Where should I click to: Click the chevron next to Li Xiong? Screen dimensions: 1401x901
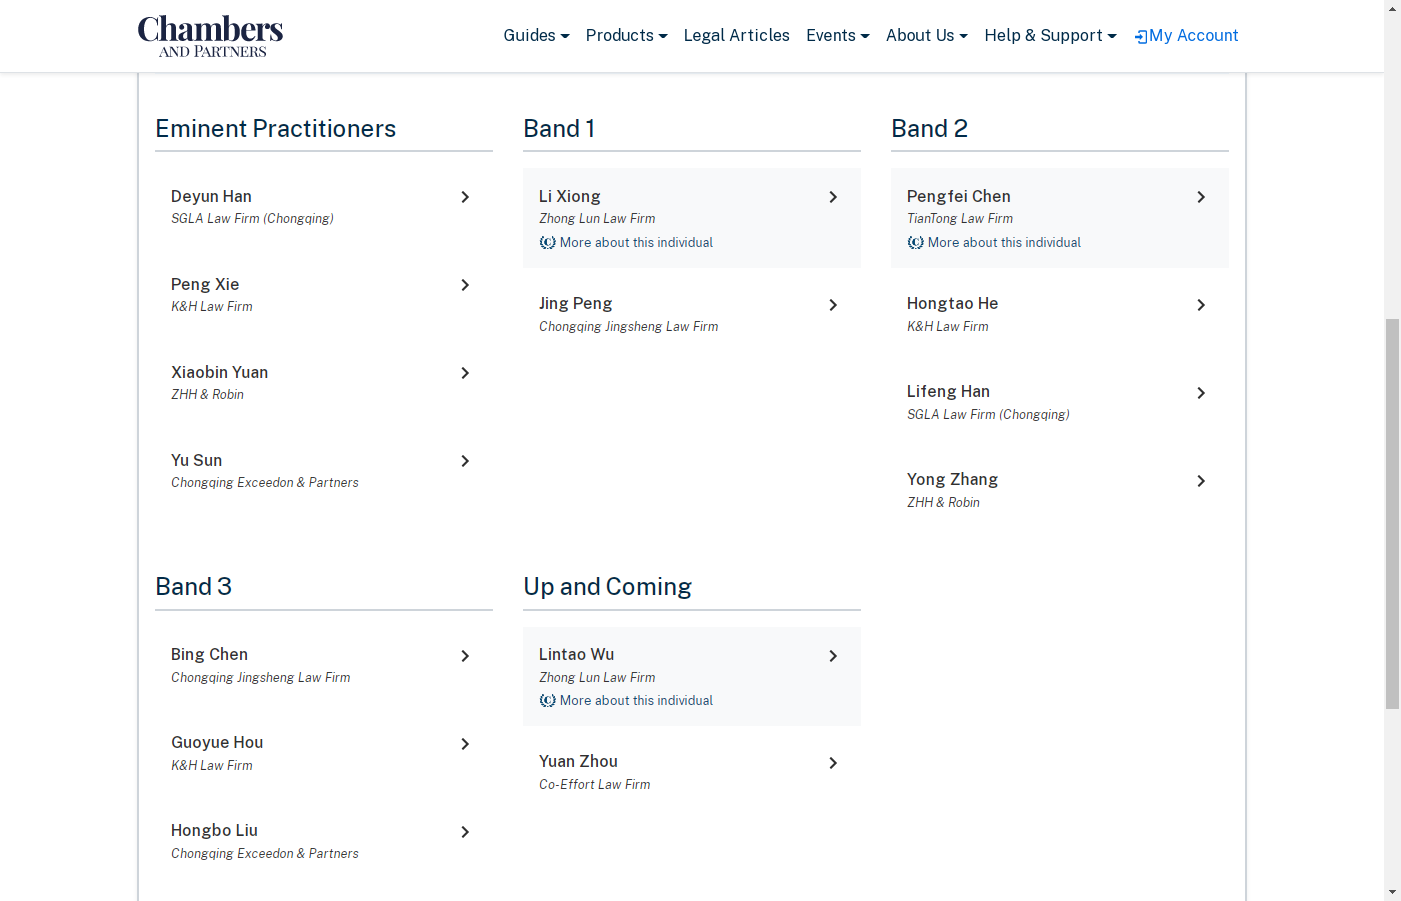pyautogui.click(x=833, y=197)
